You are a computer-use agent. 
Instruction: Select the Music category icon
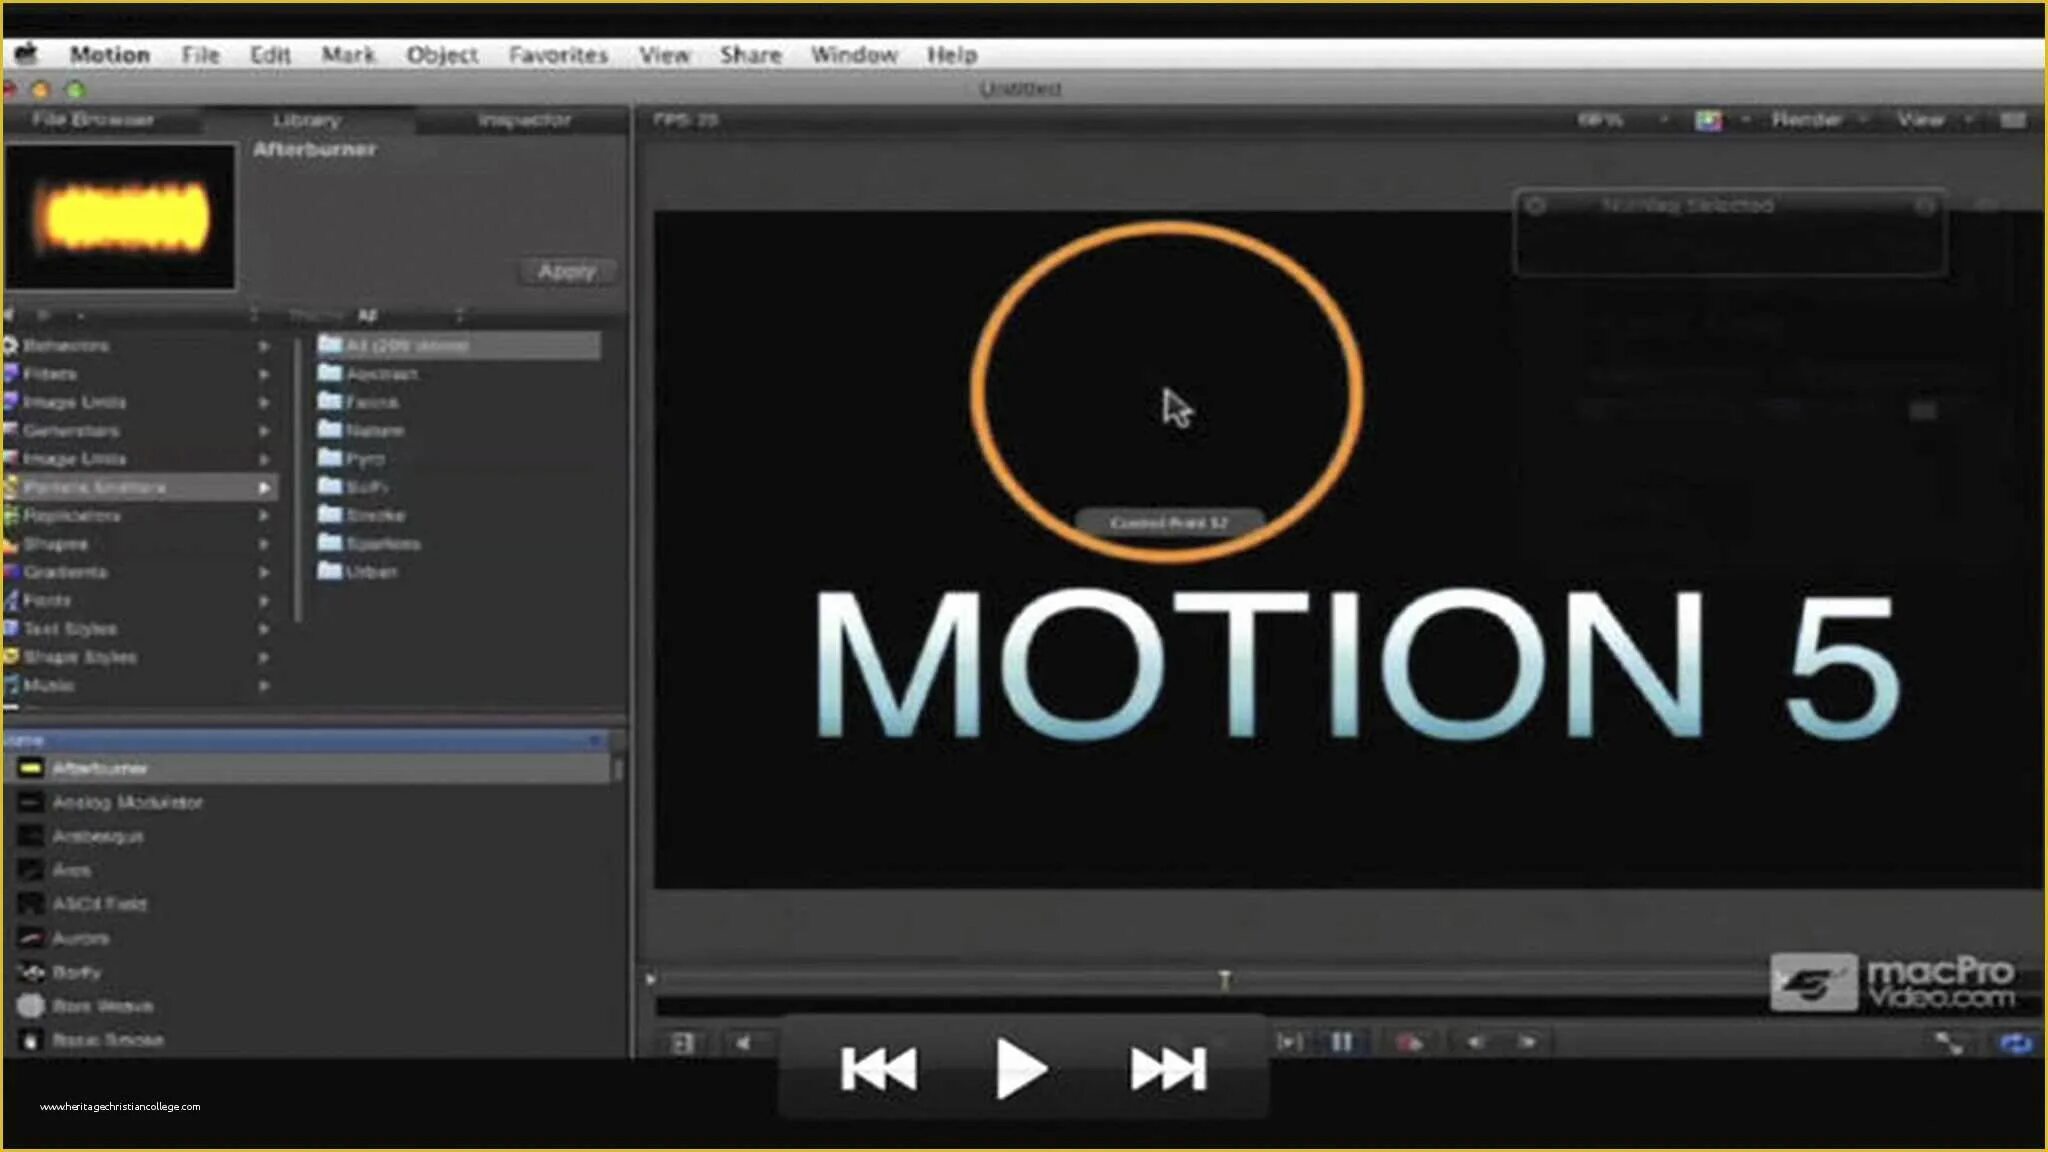pos(10,685)
